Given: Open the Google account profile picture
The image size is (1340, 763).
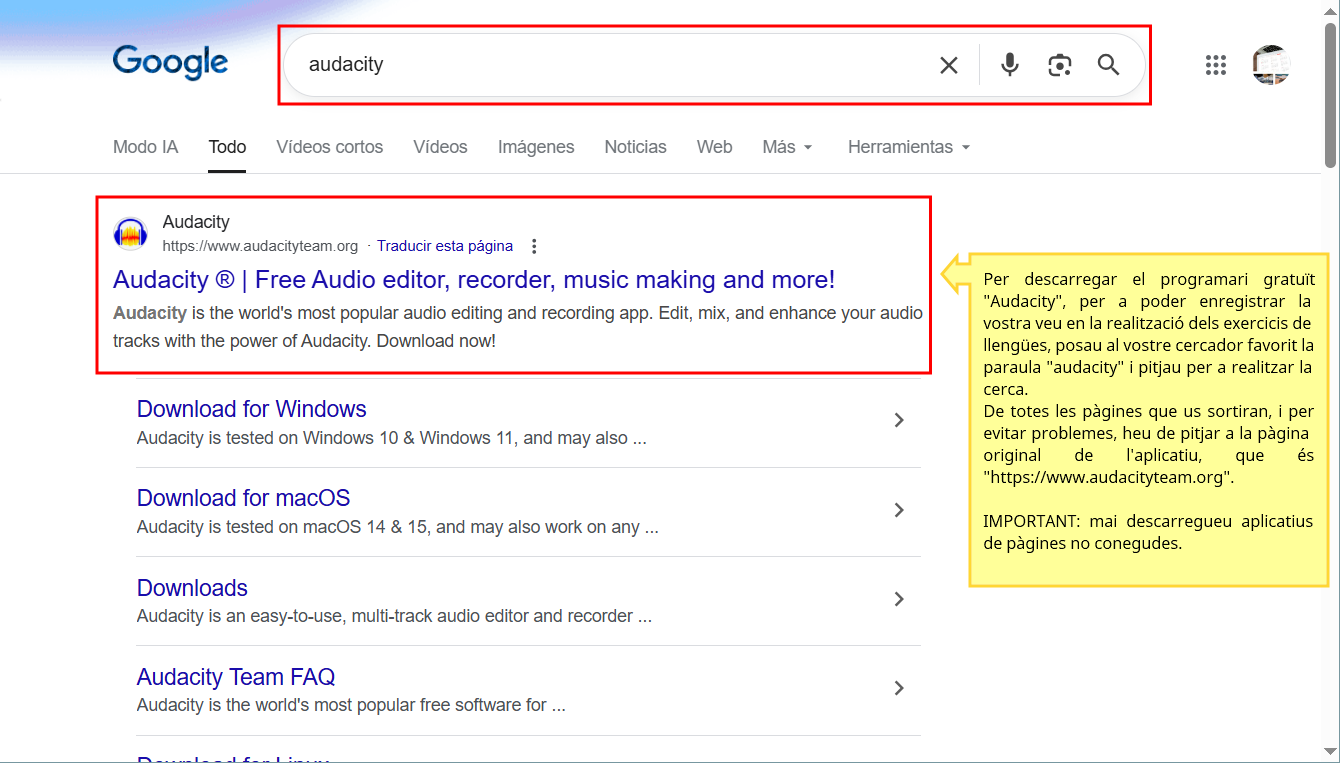Looking at the screenshot, I should point(1270,65).
